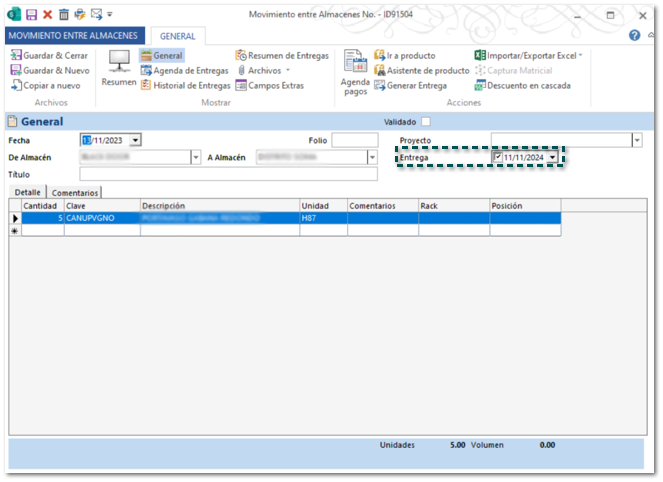This screenshot has width=663, height=482.
Task: Click the Rack column header
Action: 454,206
